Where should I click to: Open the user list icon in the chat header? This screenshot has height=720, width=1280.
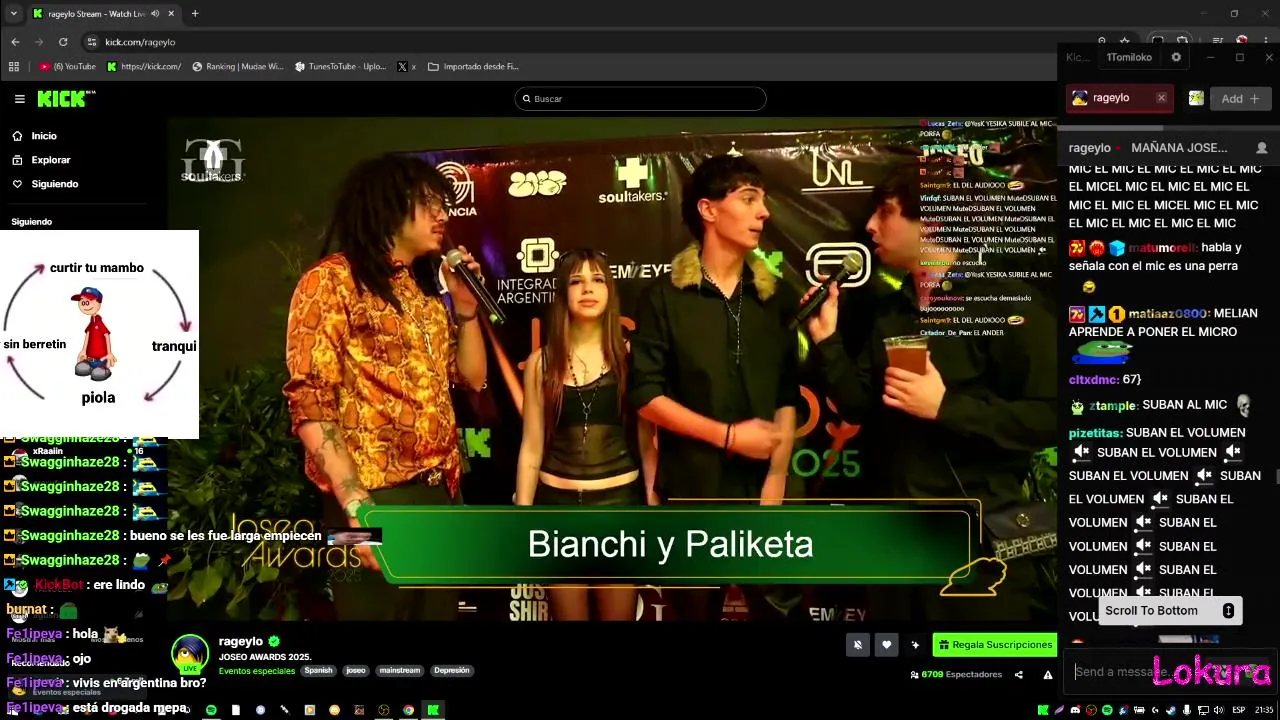pos(1261,148)
